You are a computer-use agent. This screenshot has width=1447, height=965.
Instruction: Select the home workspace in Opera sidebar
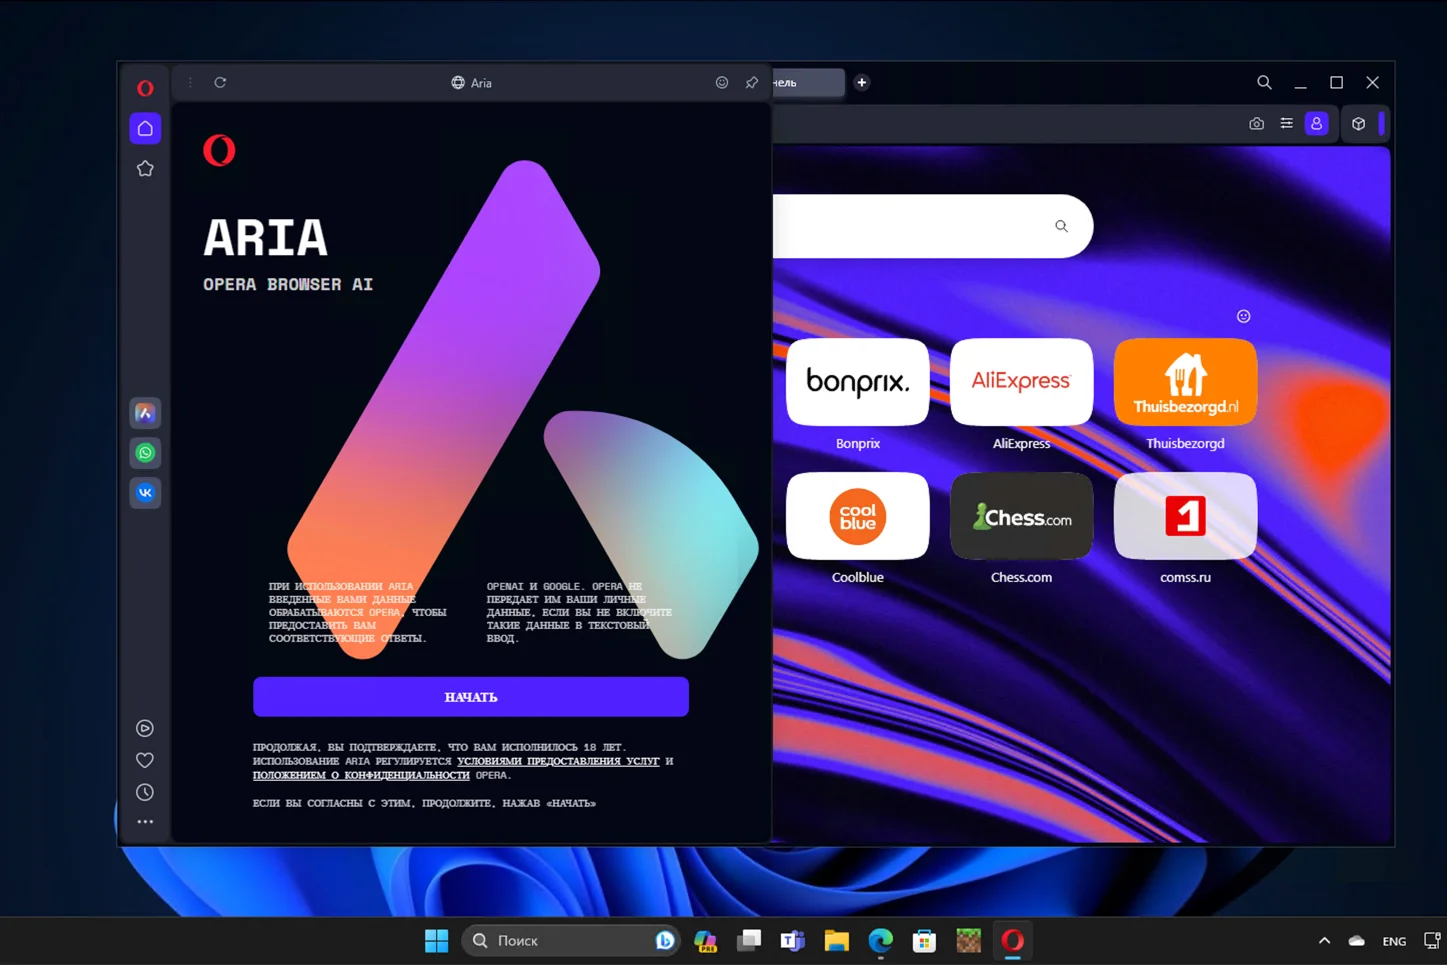(145, 128)
